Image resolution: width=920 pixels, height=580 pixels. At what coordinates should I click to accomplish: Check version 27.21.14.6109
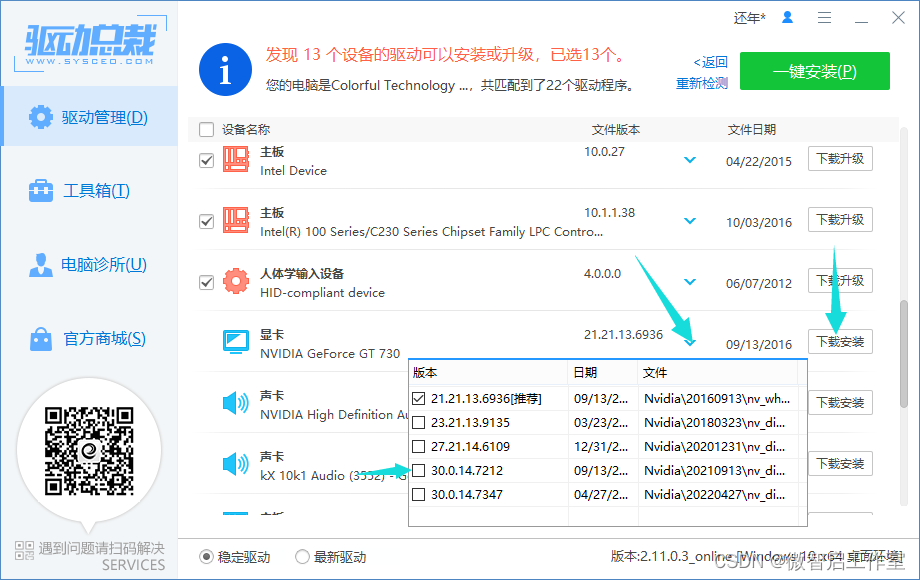(x=418, y=447)
